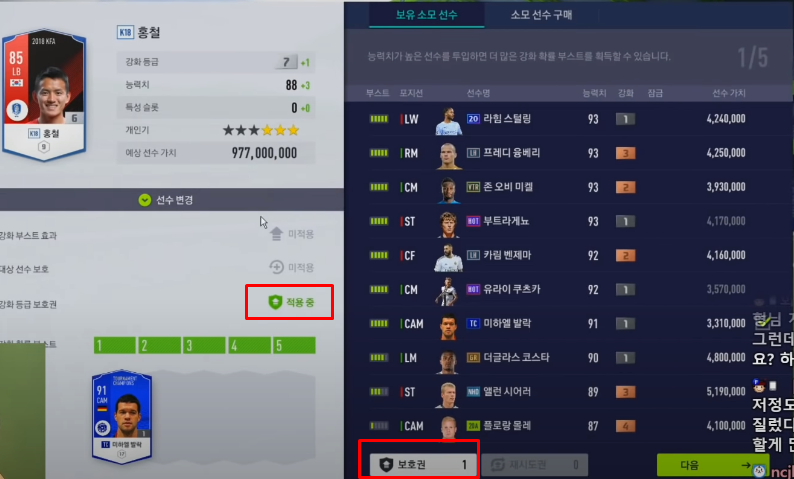794x479 pixels.
Task: Sort by the 선수 가치 column header
Action: [729, 94]
